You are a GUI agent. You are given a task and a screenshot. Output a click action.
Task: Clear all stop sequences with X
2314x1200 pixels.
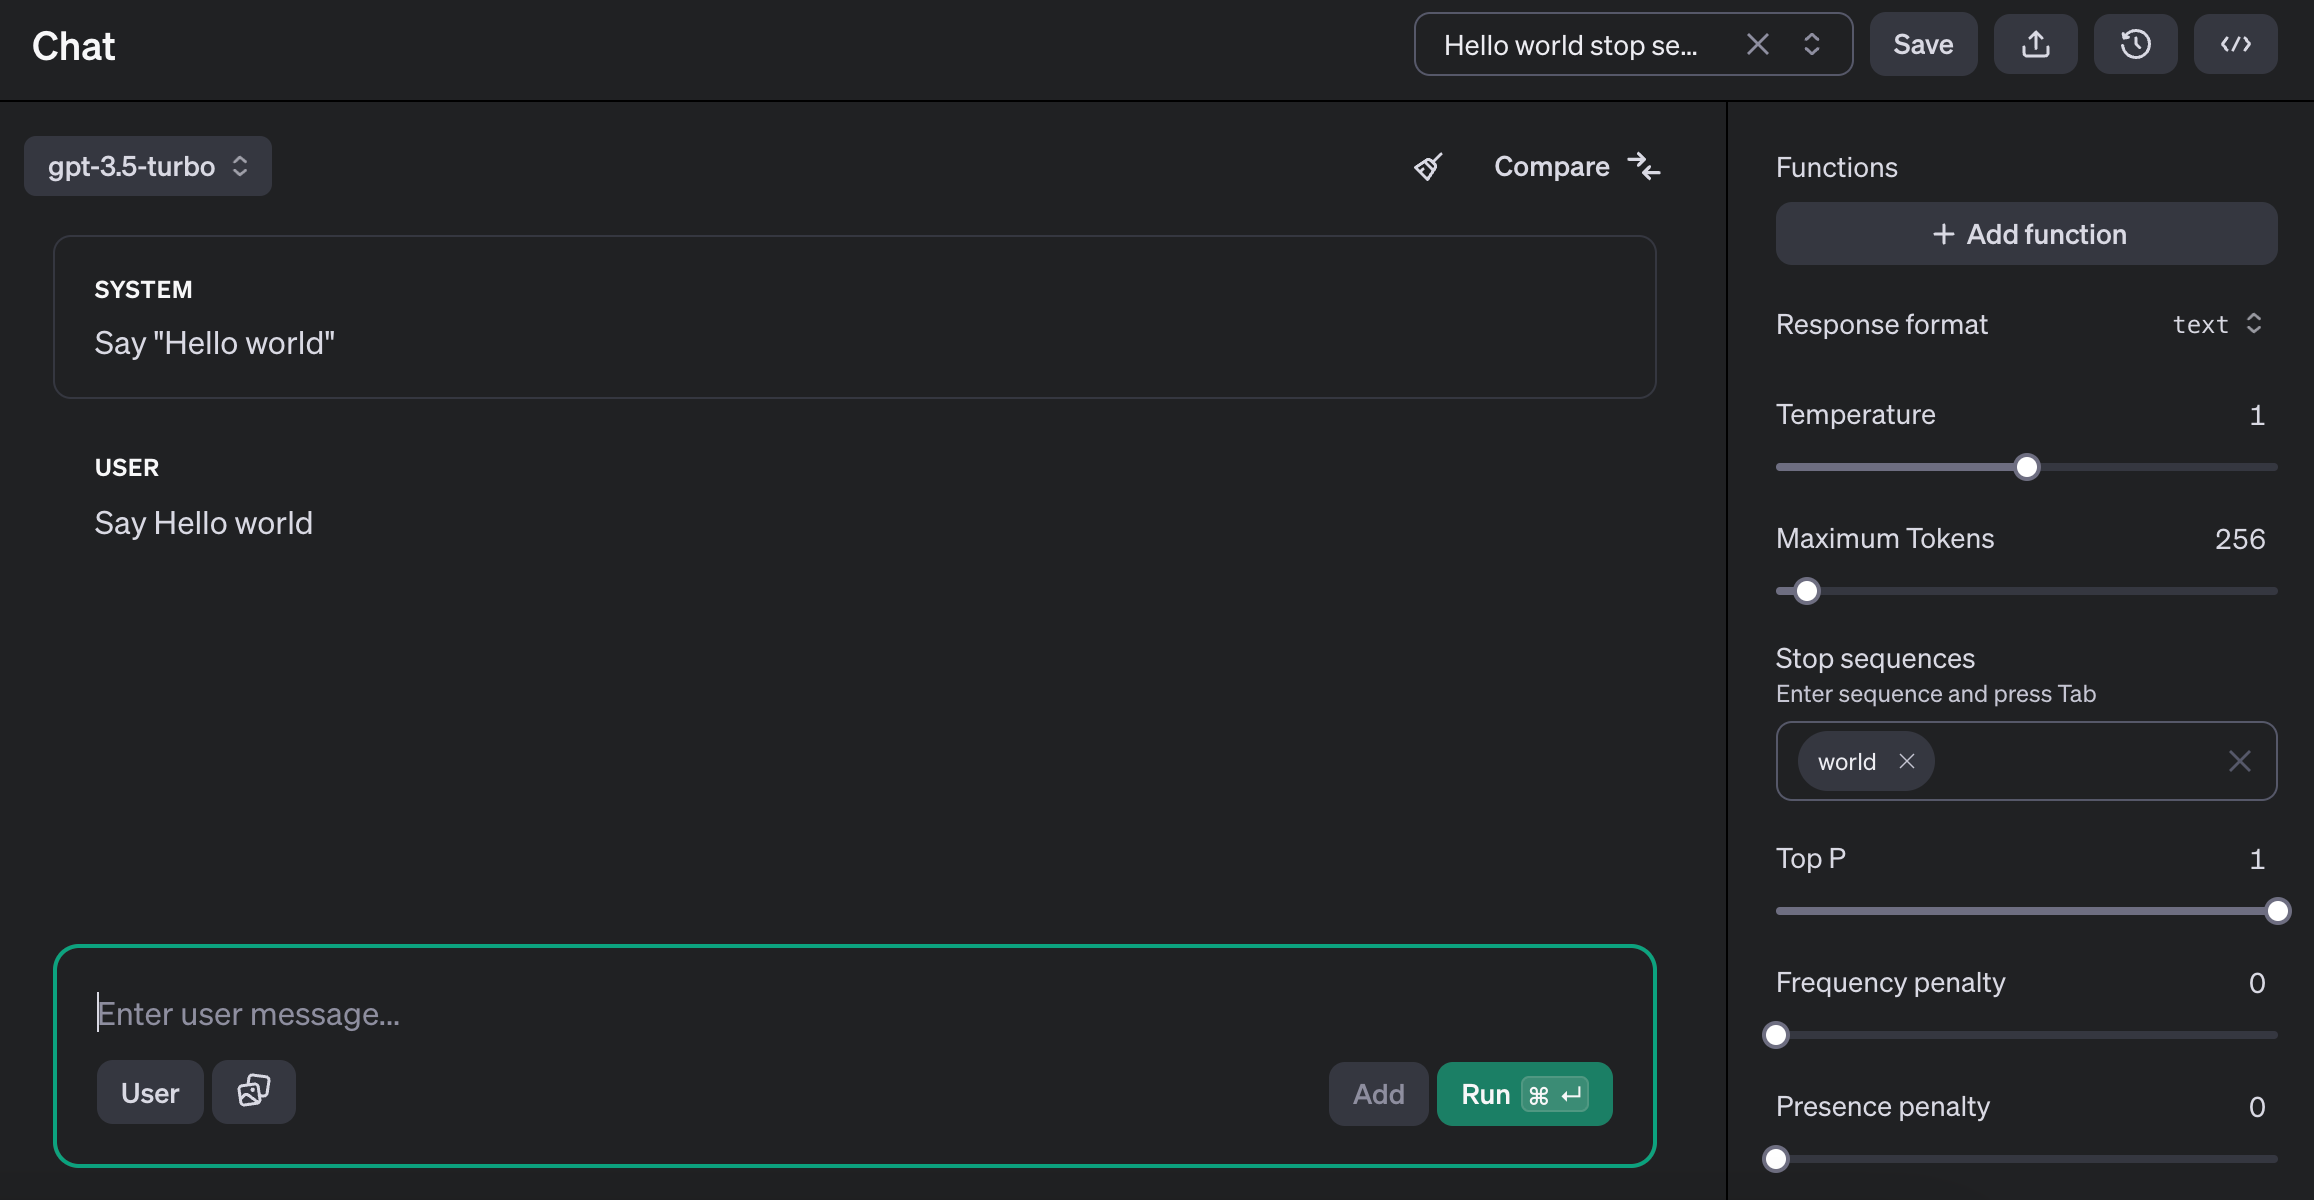[2239, 761]
